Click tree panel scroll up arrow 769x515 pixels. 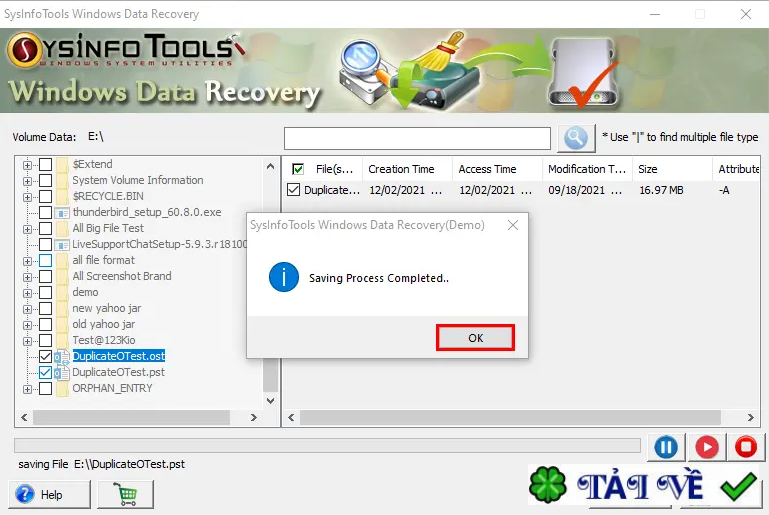click(x=270, y=167)
